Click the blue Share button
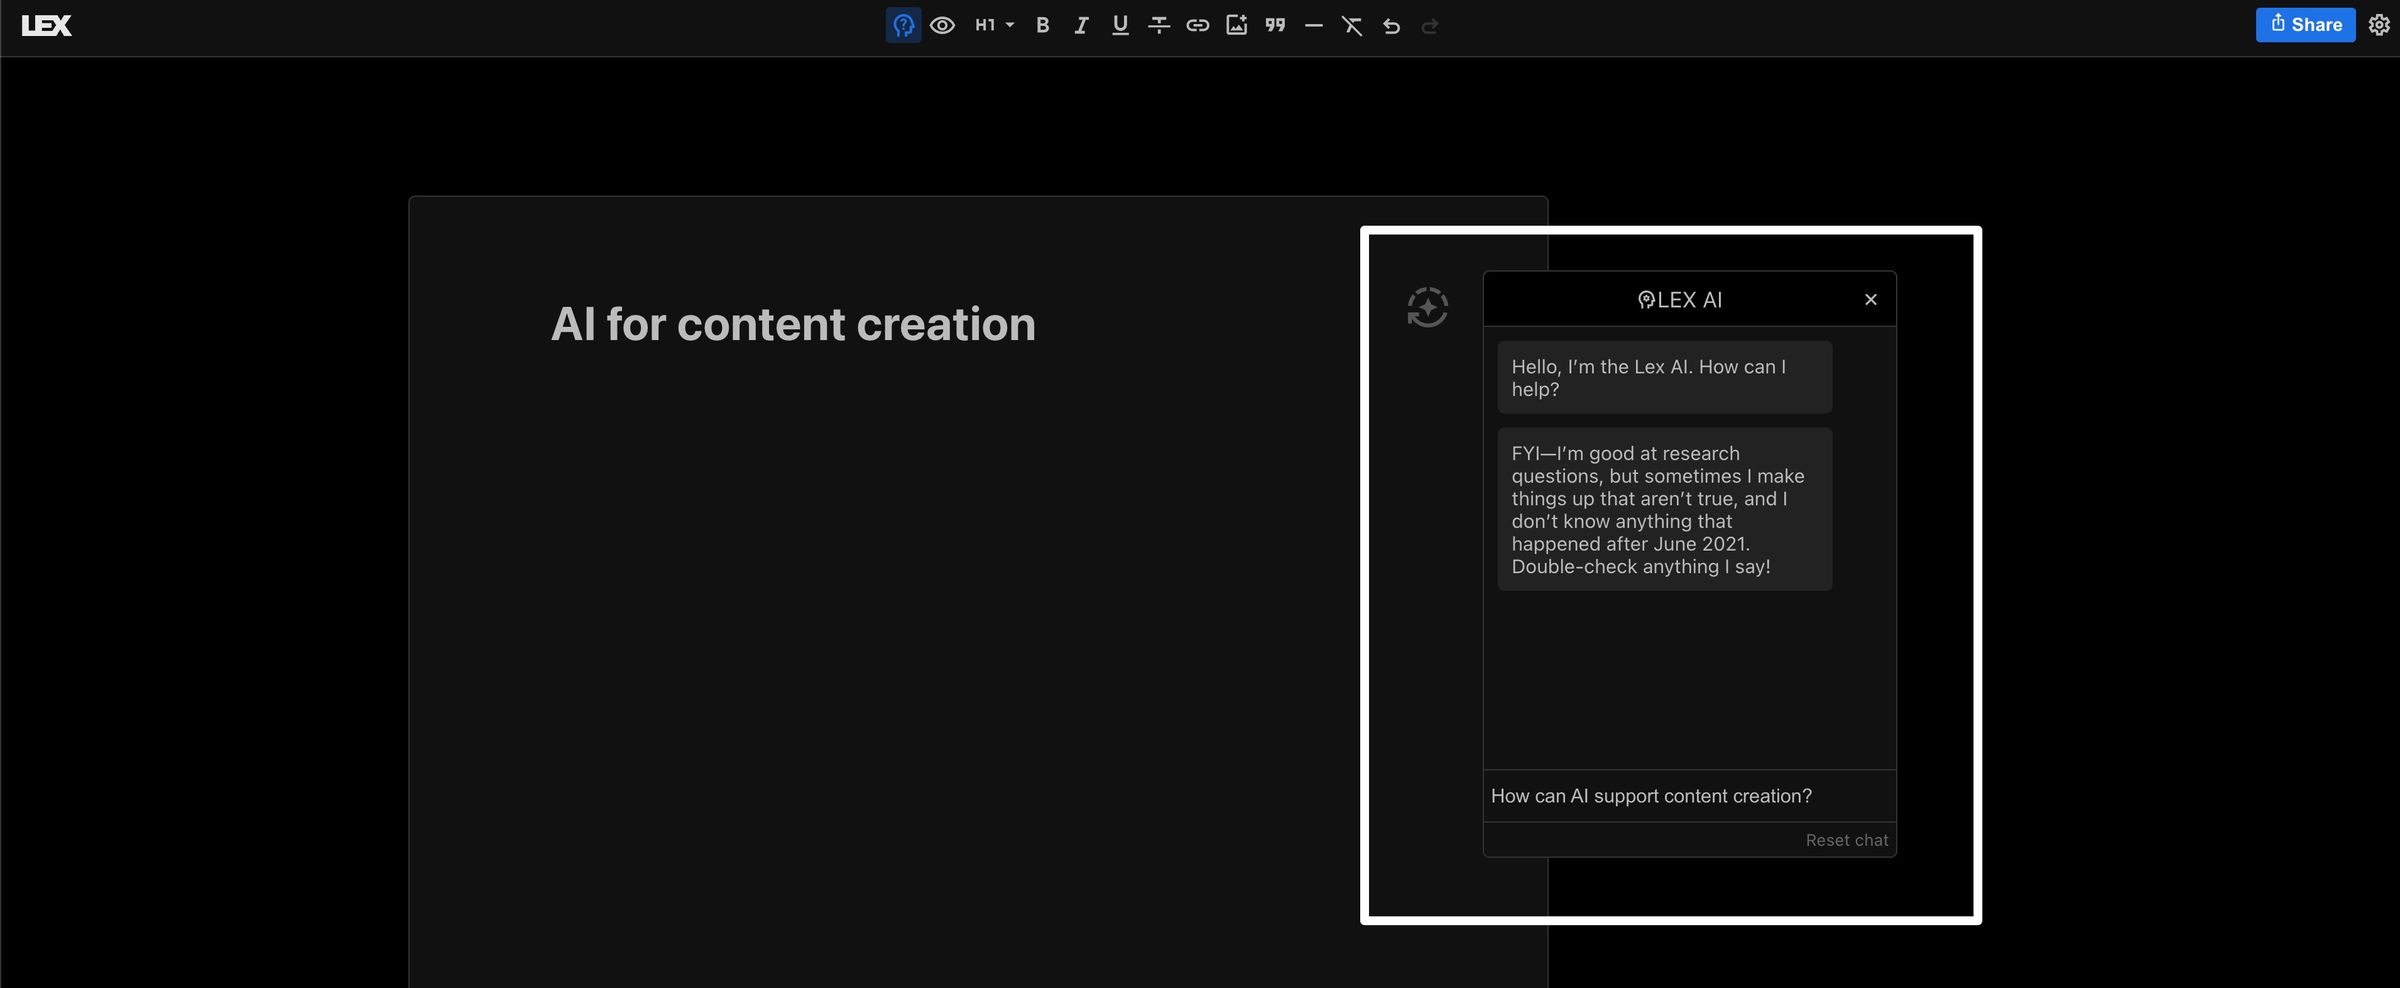The image size is (2400, 988). click(2305, 25)
